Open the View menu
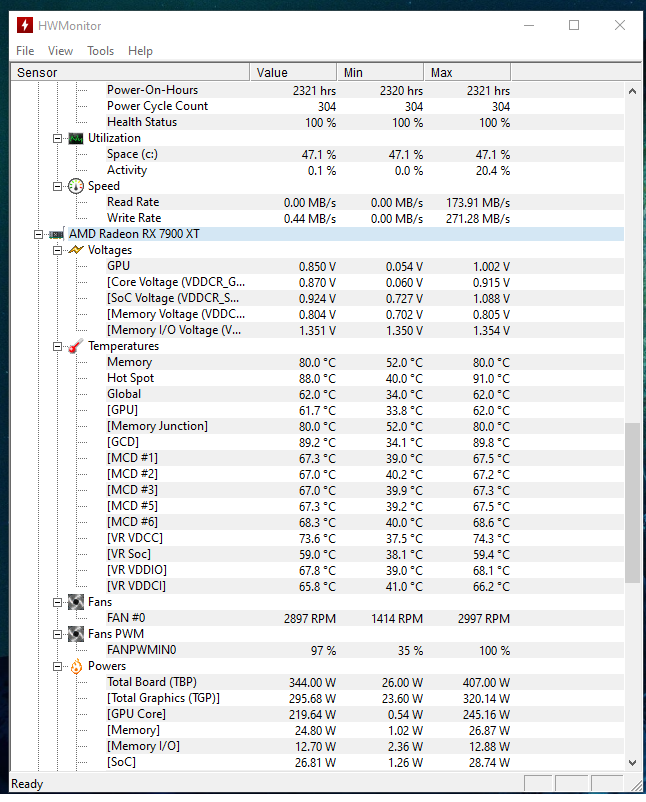 tap(60, 51)
